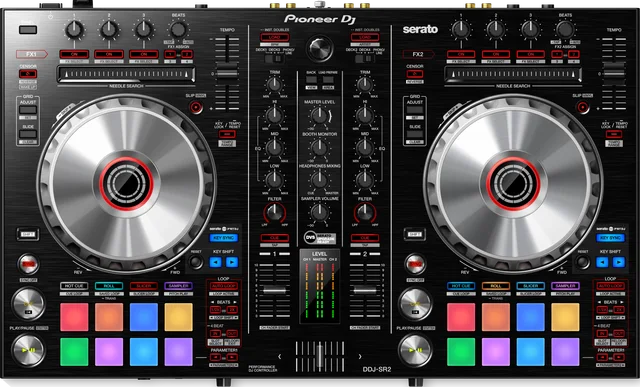Screen dimensions: 640x387
Task: Click the TEMPO slider on FX2 deck
Action: tap(614, 73)
